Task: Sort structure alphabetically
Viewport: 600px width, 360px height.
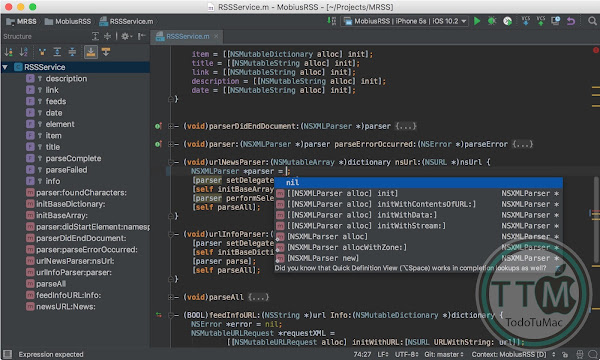Action: coord(23,52)
